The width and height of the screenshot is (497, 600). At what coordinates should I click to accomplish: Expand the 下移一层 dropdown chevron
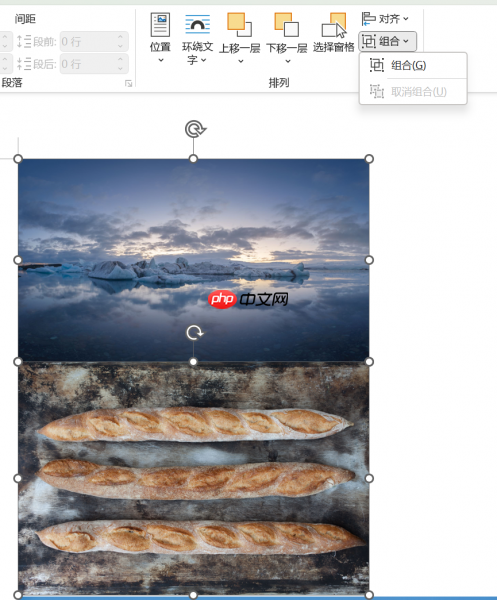click(288, 61)
